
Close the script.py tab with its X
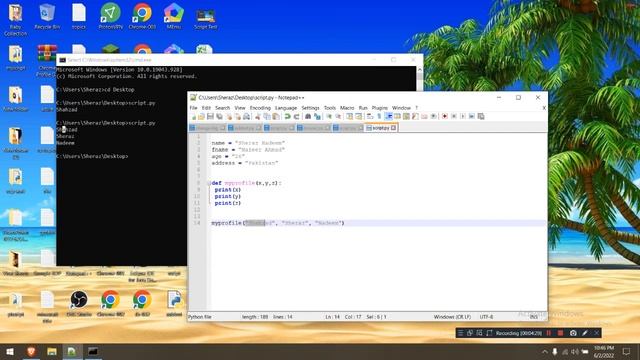click(393, 128)
